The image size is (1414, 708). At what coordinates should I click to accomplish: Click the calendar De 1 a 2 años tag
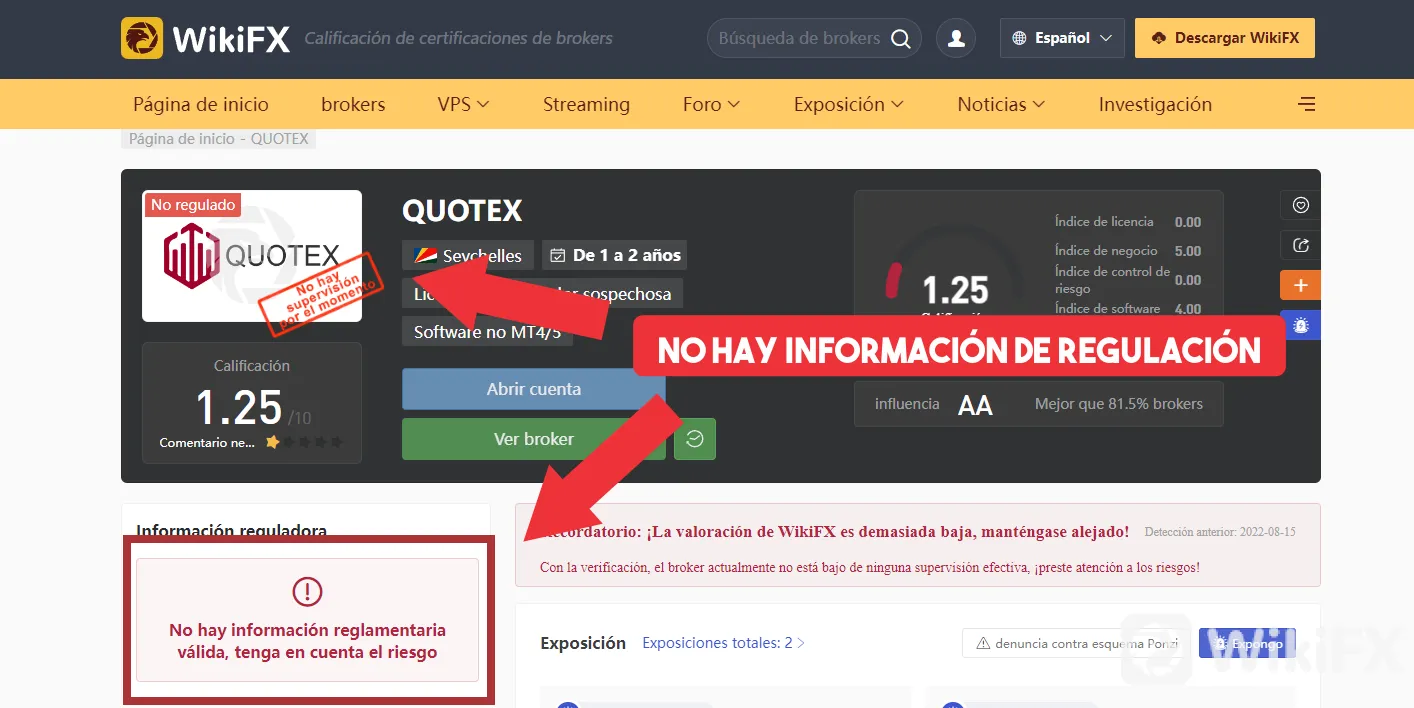tap(614, 255)
